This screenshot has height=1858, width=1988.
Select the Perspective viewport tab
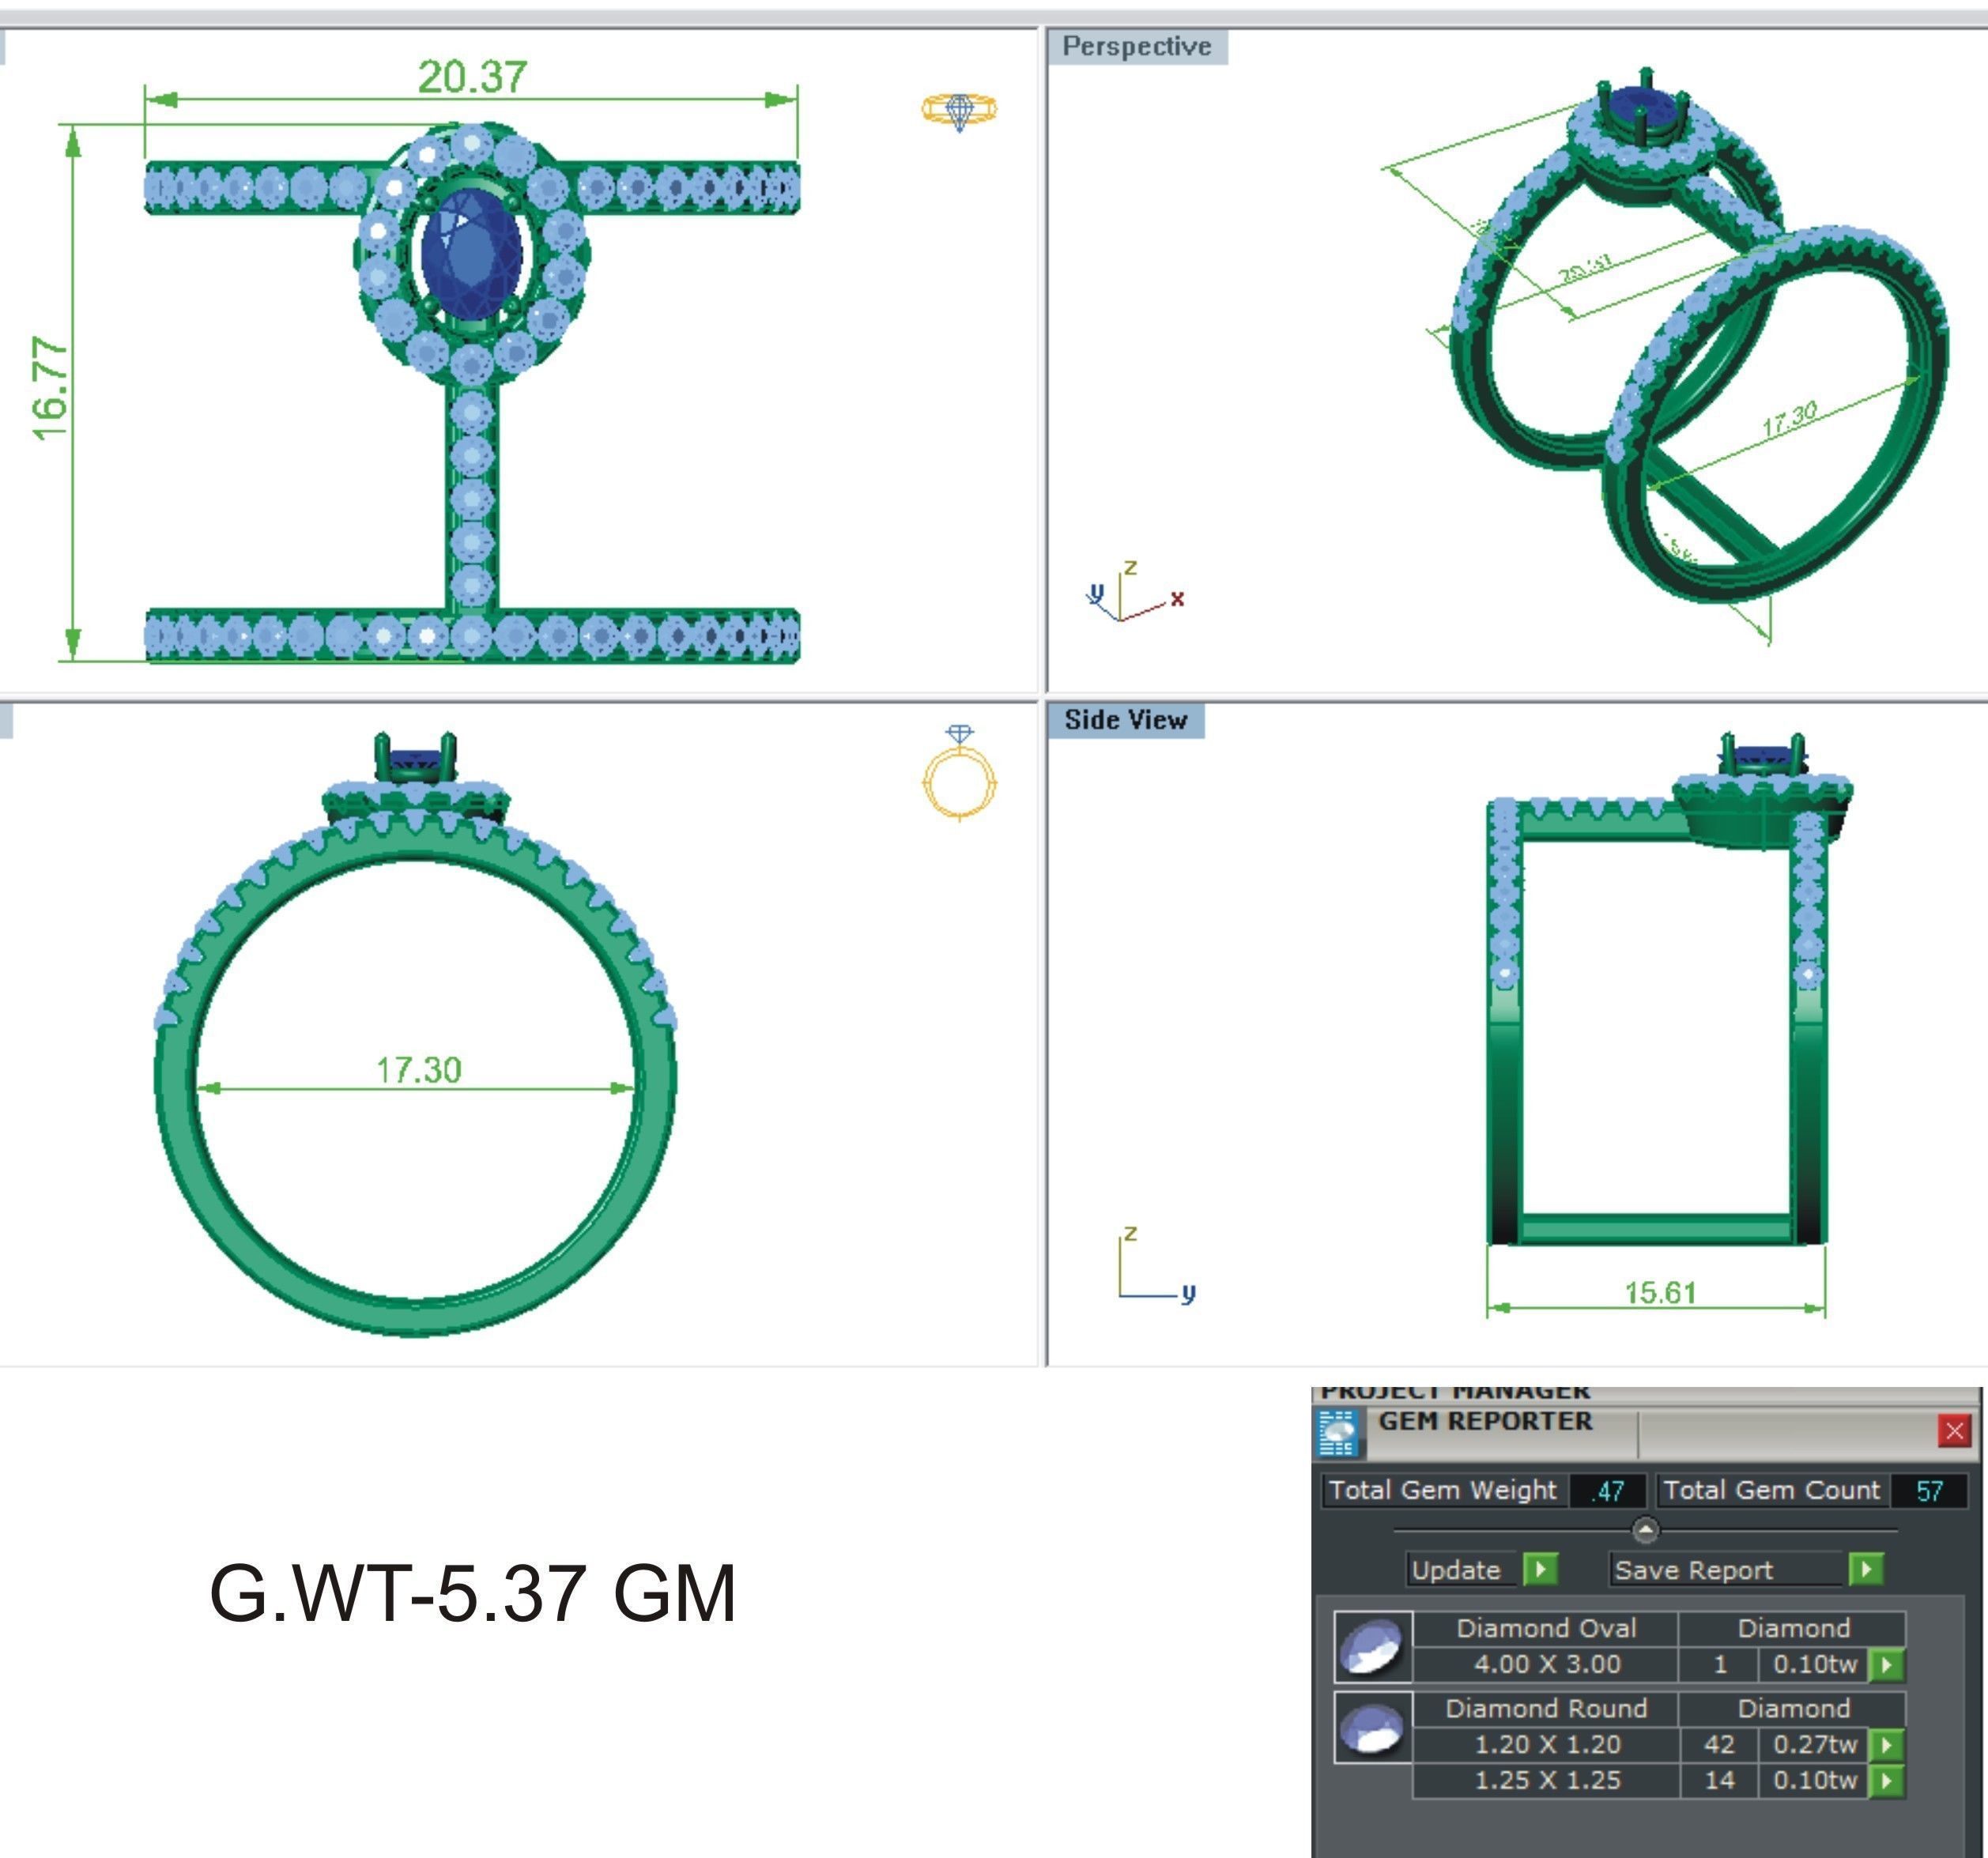[x=1137, y=47]
